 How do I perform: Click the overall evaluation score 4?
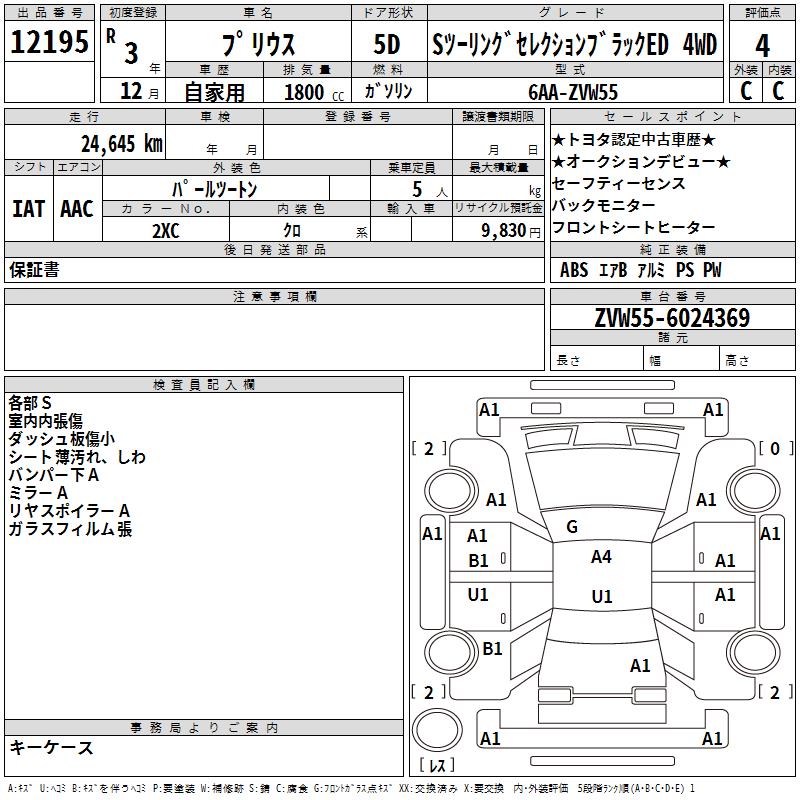point(762,46)
